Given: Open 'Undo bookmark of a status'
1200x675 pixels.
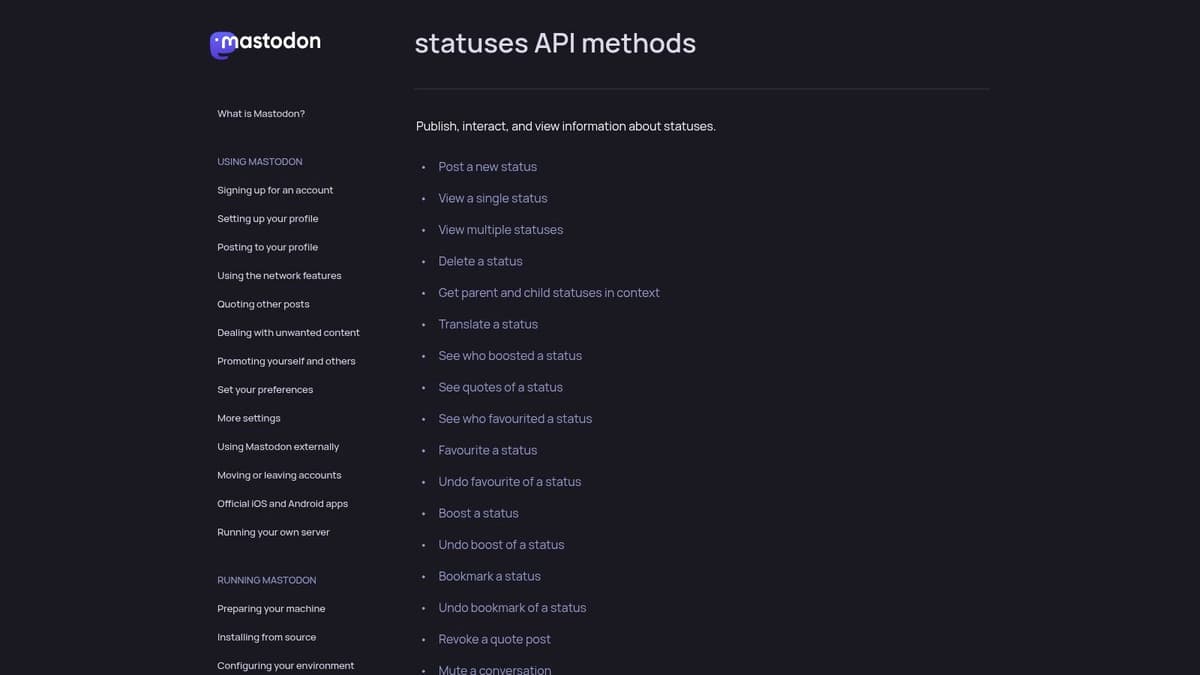Looking at the screenshot, I should [x=512, y=608].
